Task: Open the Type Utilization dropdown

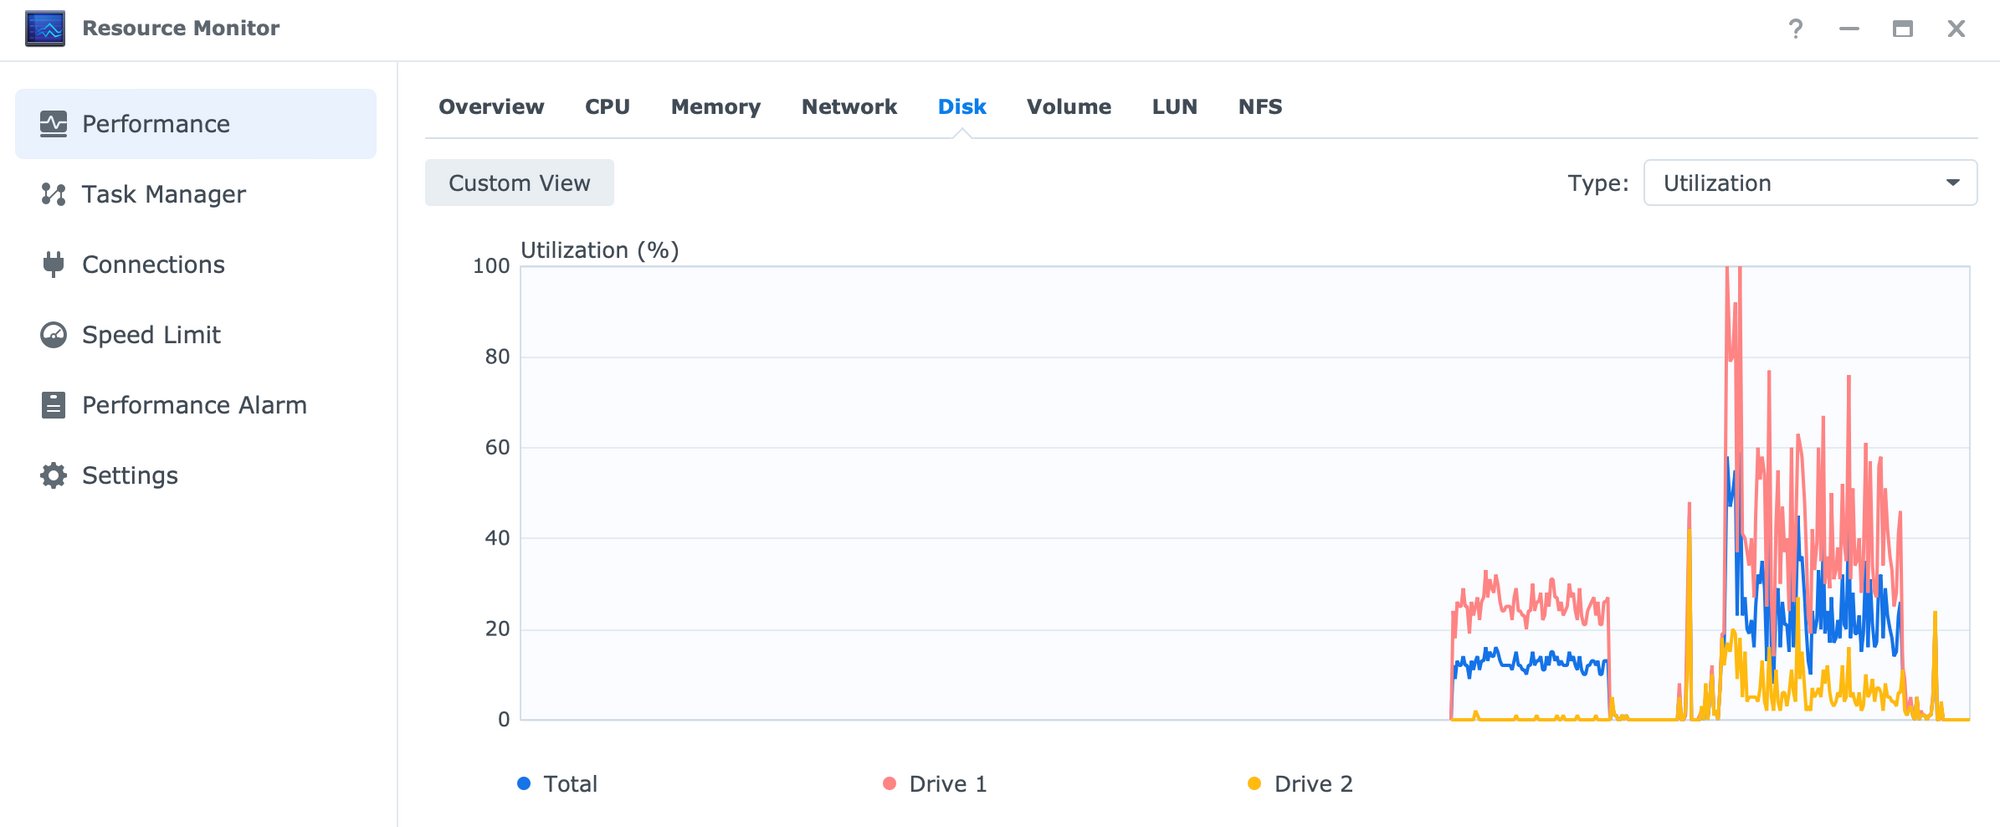Action: (x=1810, y=183)
